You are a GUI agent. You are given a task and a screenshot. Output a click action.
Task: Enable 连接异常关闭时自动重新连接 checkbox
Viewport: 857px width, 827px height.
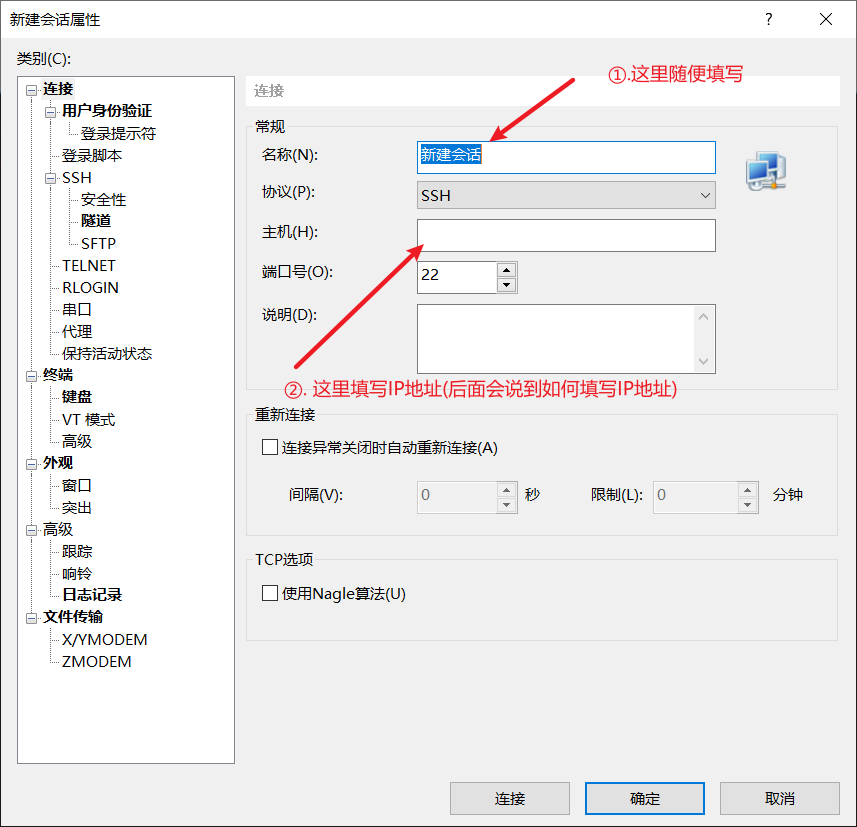point(270,446)
